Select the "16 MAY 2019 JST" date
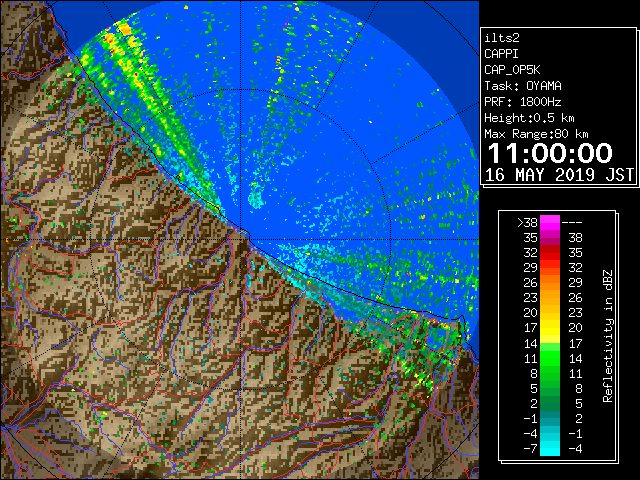The width and height of the screenshot is (640, 480). click(559, 175)
